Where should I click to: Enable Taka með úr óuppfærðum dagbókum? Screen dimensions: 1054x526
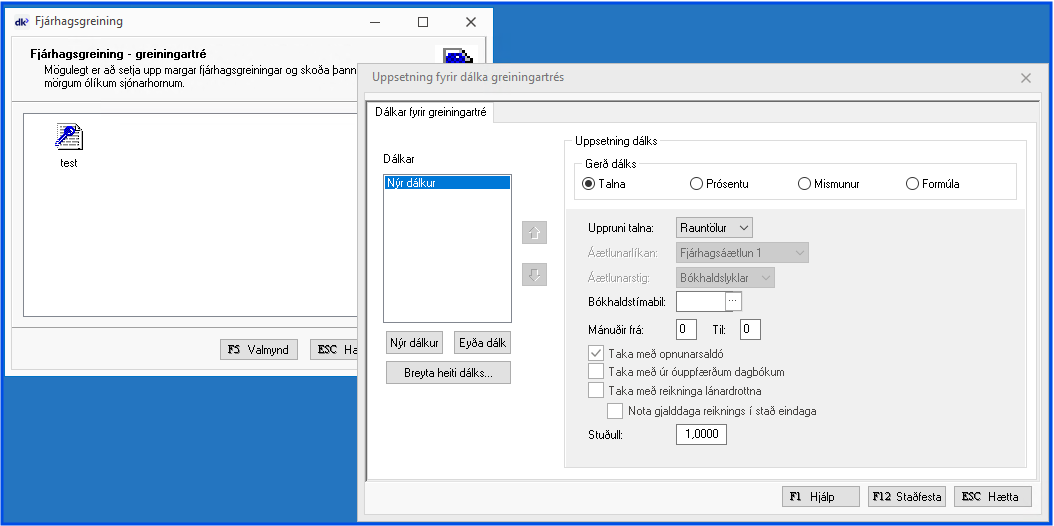(x=596, y=372)
